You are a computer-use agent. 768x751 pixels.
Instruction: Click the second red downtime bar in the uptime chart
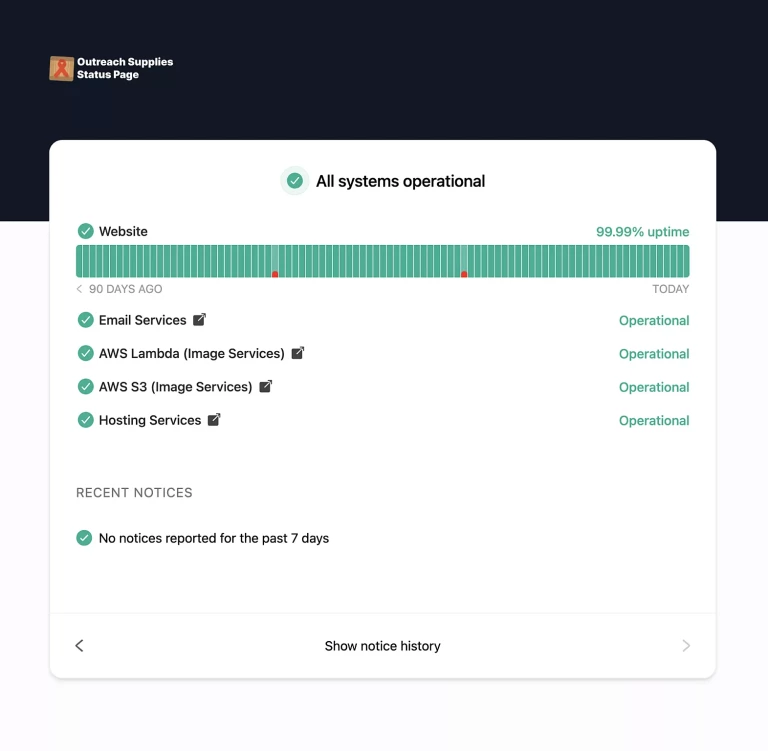pyautogui.click(x=464, y=273)
